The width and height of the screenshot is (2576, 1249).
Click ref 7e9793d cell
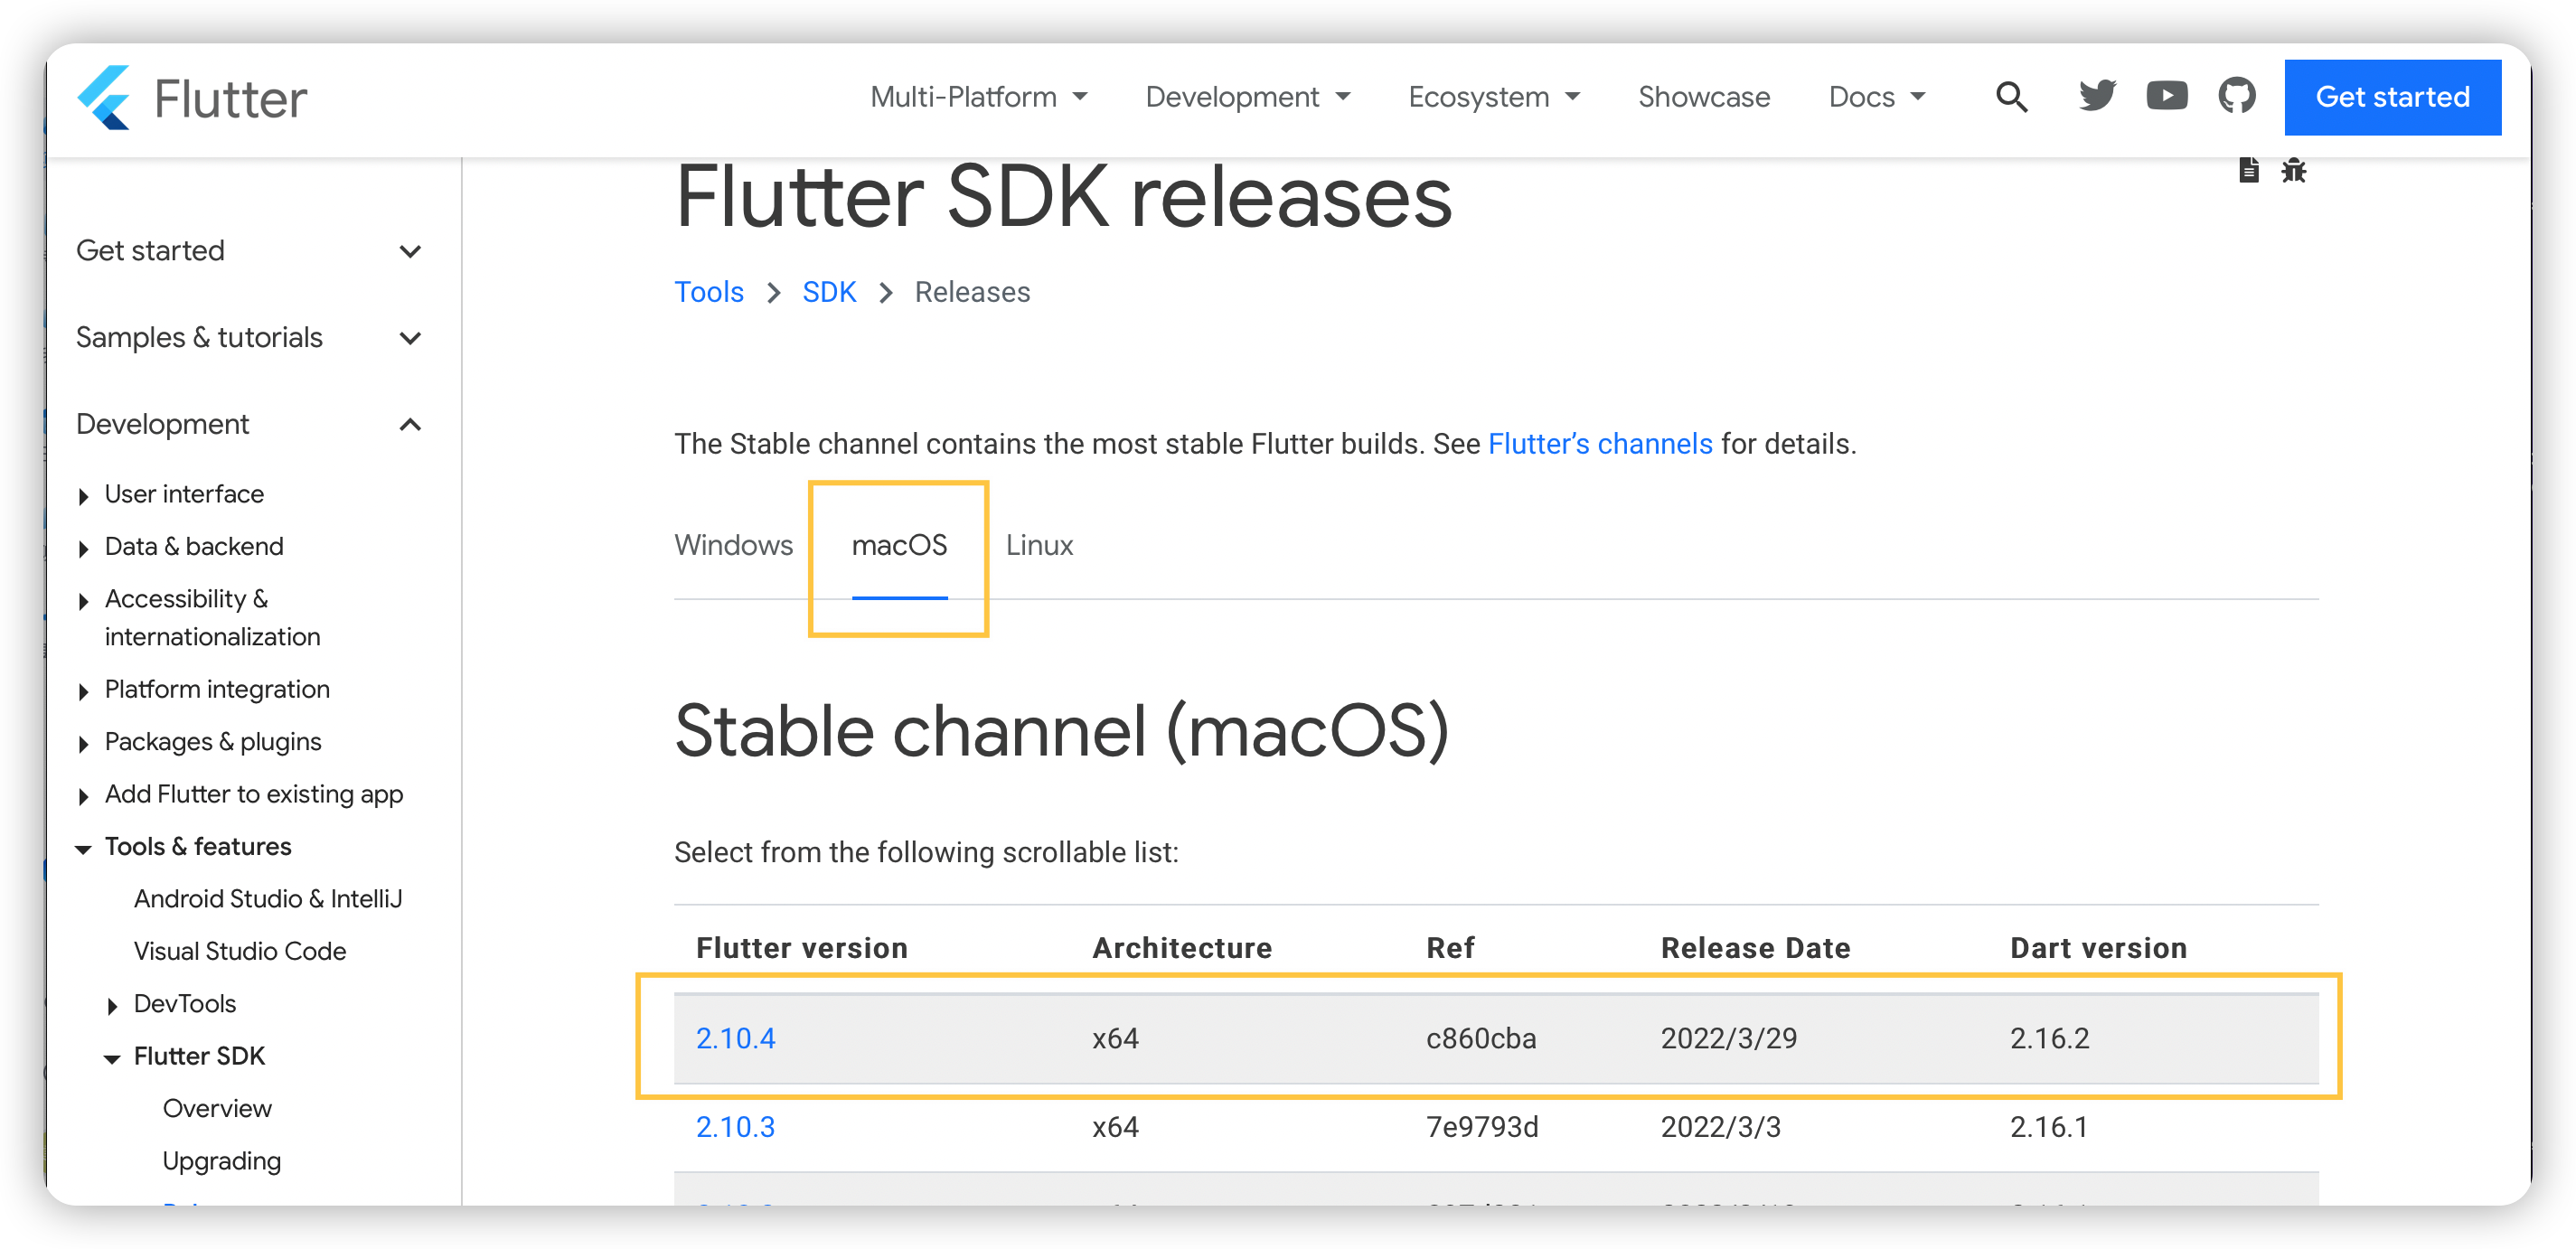tap(1481, 1126)
